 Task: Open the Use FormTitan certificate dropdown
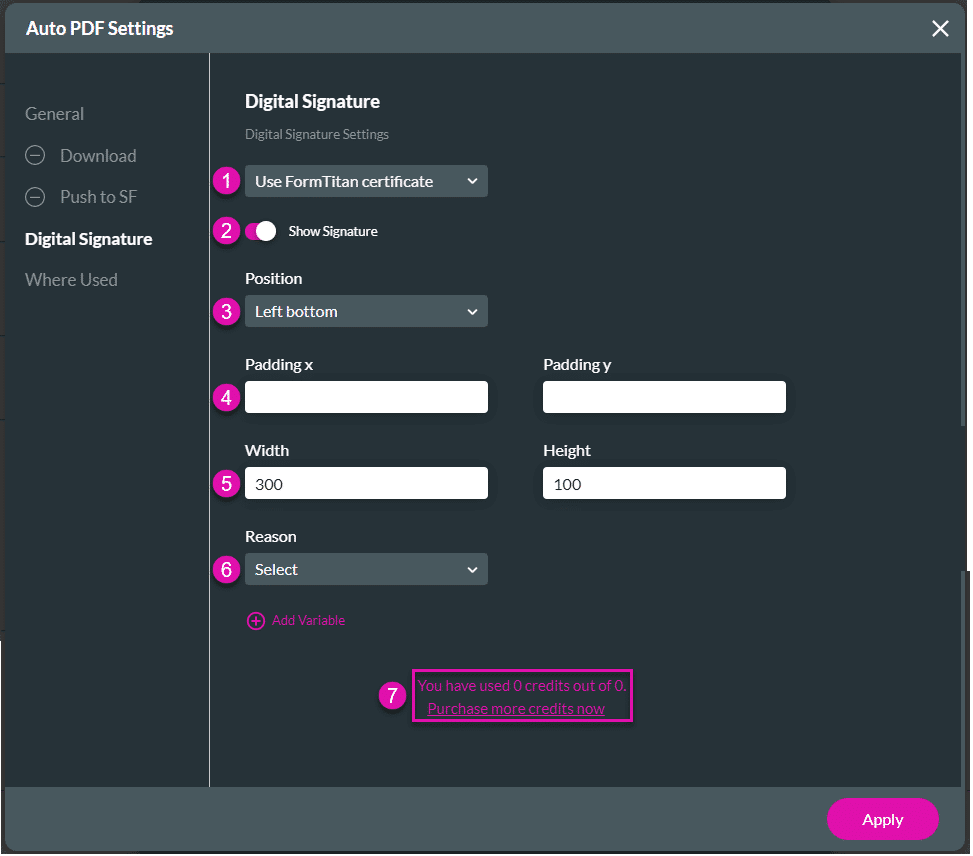366,181
